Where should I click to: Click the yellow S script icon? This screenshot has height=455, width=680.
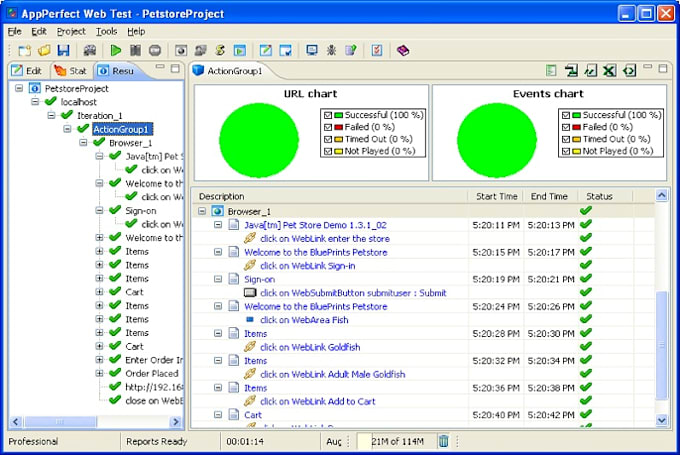(x=220, y=50)
